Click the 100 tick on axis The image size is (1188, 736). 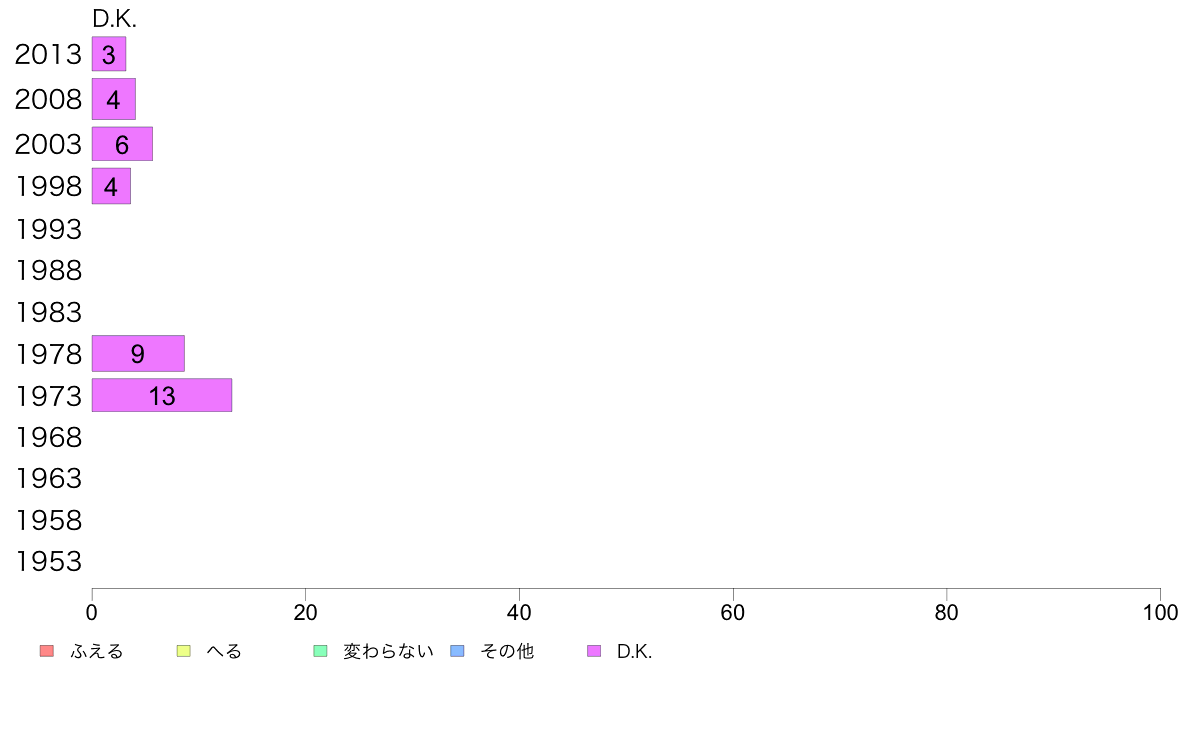tap(1160, 612)
